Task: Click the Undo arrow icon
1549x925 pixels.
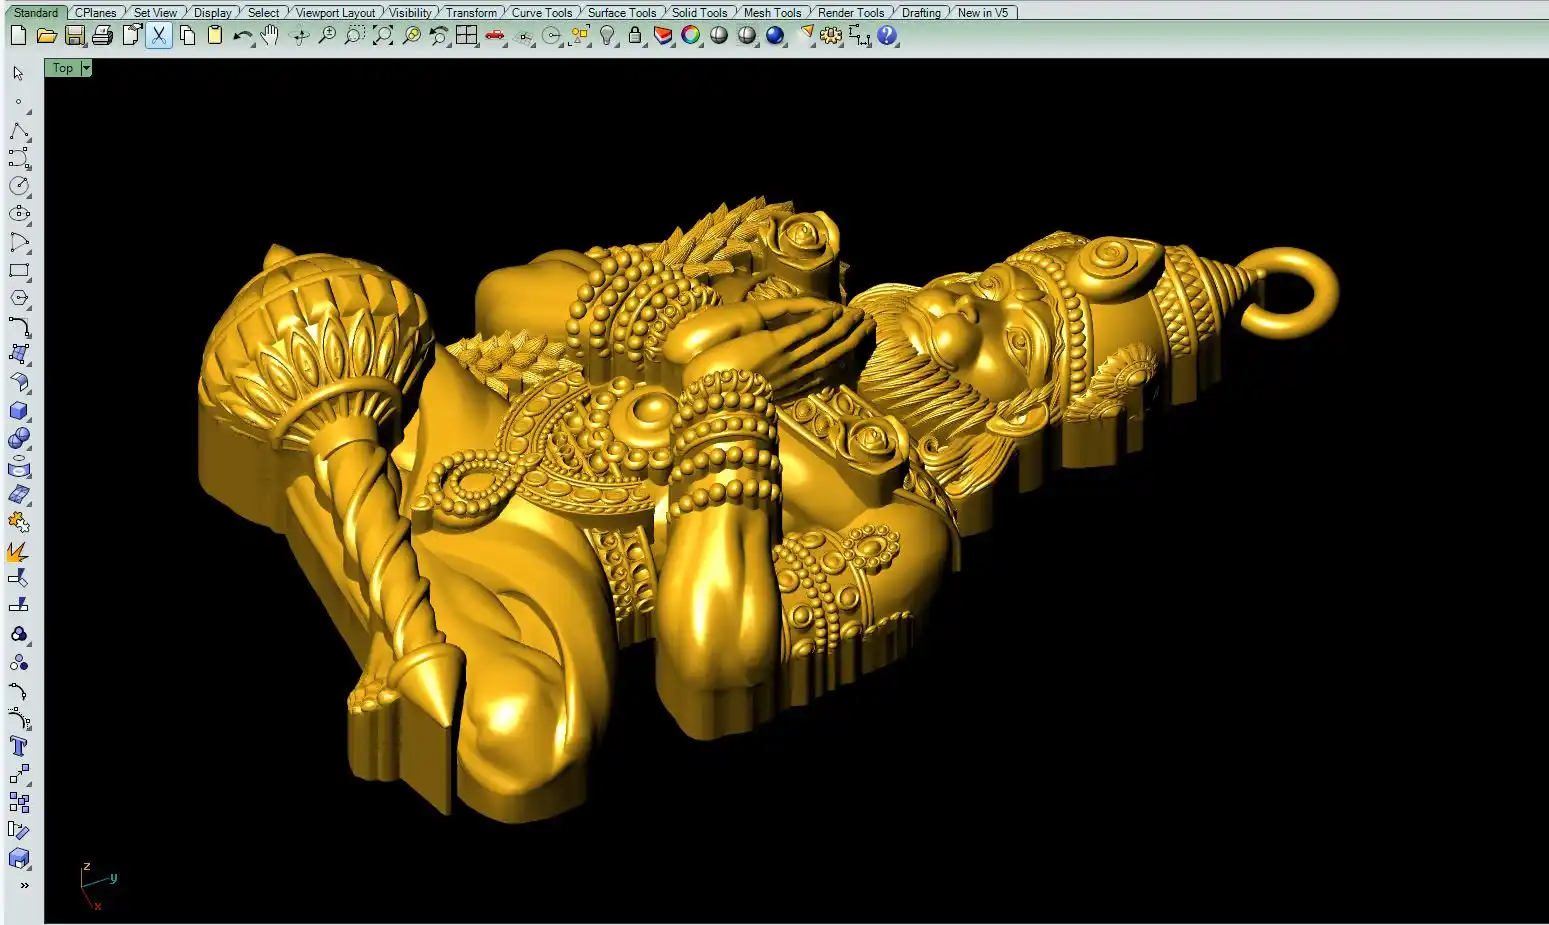Action: (242, 36)
